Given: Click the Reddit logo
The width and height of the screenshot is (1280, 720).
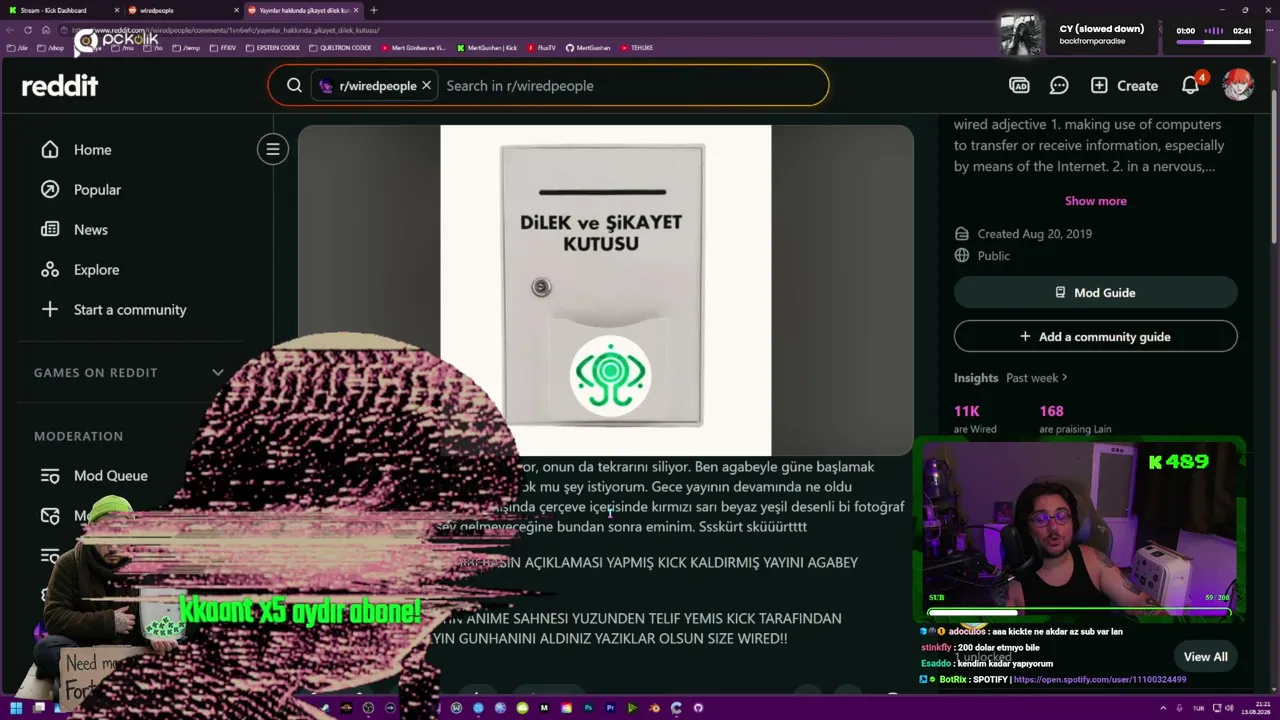Looking at the screenshot, I should pyautogui.click(x=60, y=86).
